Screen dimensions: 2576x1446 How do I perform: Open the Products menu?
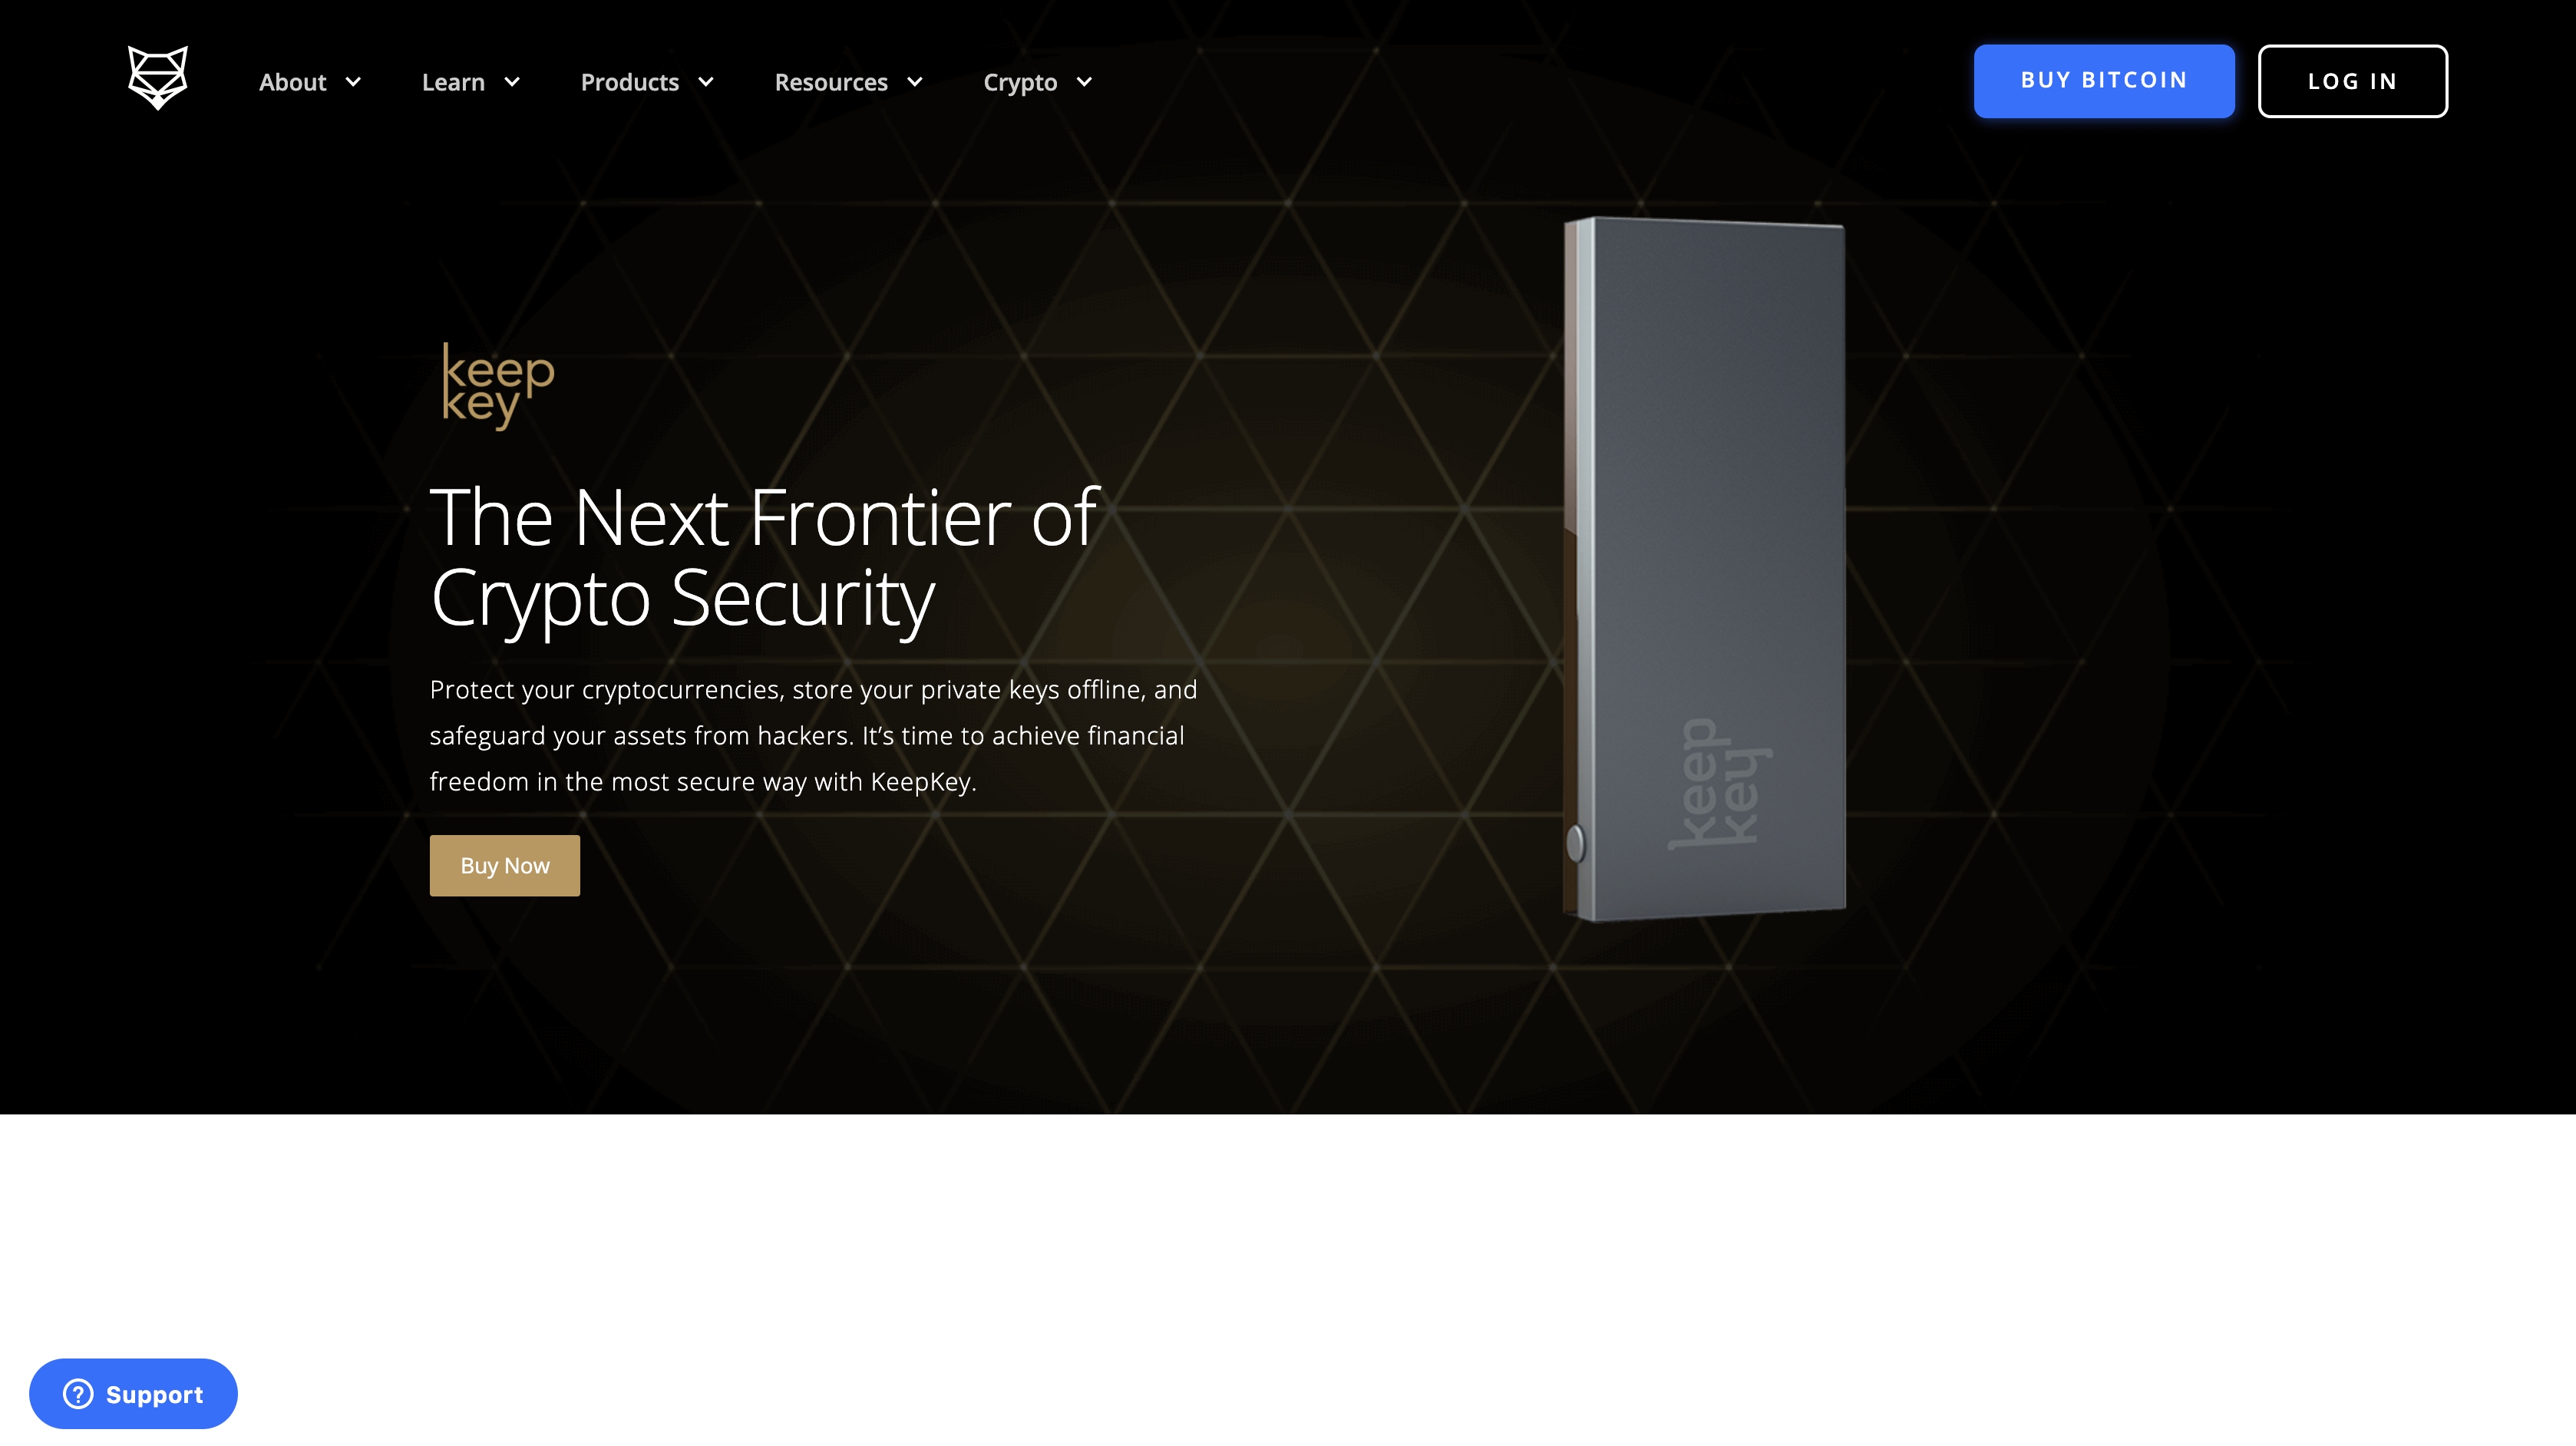tap(648, 82)
